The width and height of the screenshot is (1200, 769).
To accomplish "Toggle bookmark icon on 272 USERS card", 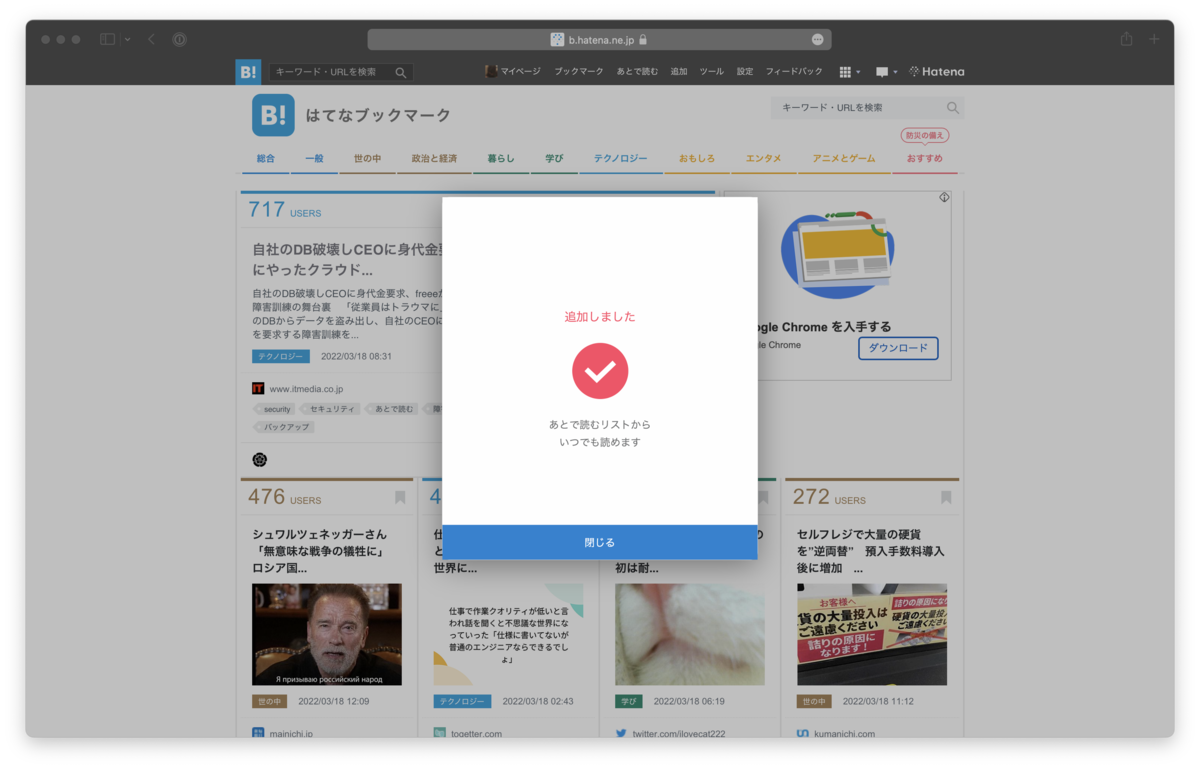I will coord(946,497).
